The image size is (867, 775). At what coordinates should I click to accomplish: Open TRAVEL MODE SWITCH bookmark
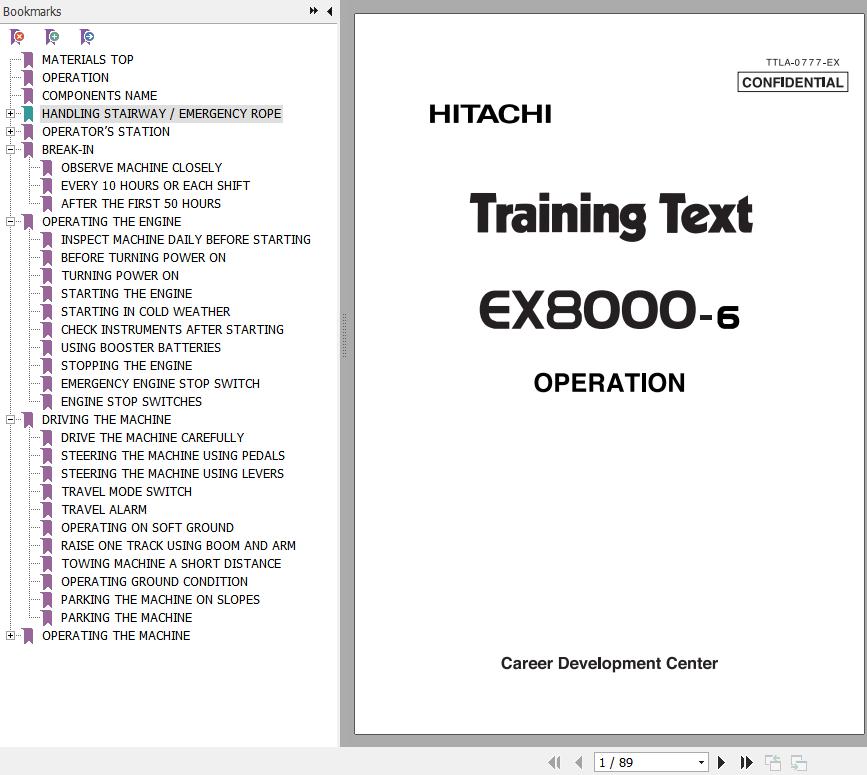tap(127, 492)
